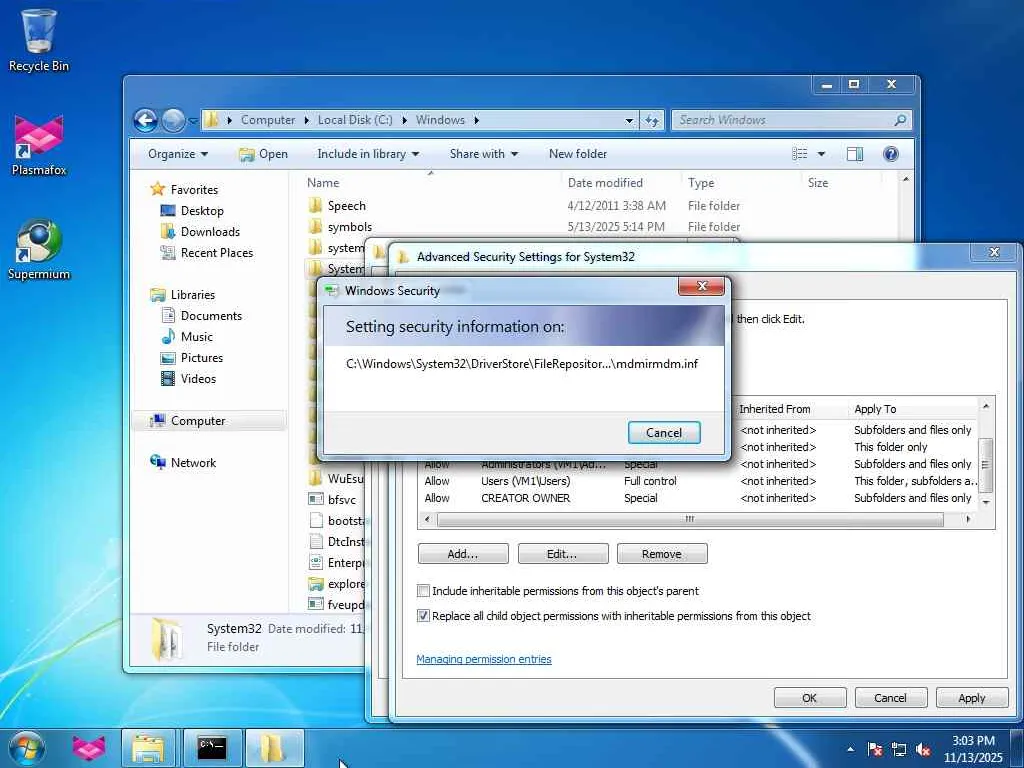Open the Pictures library
Viewport: 1024px width, 768px height.
(201, 358)
